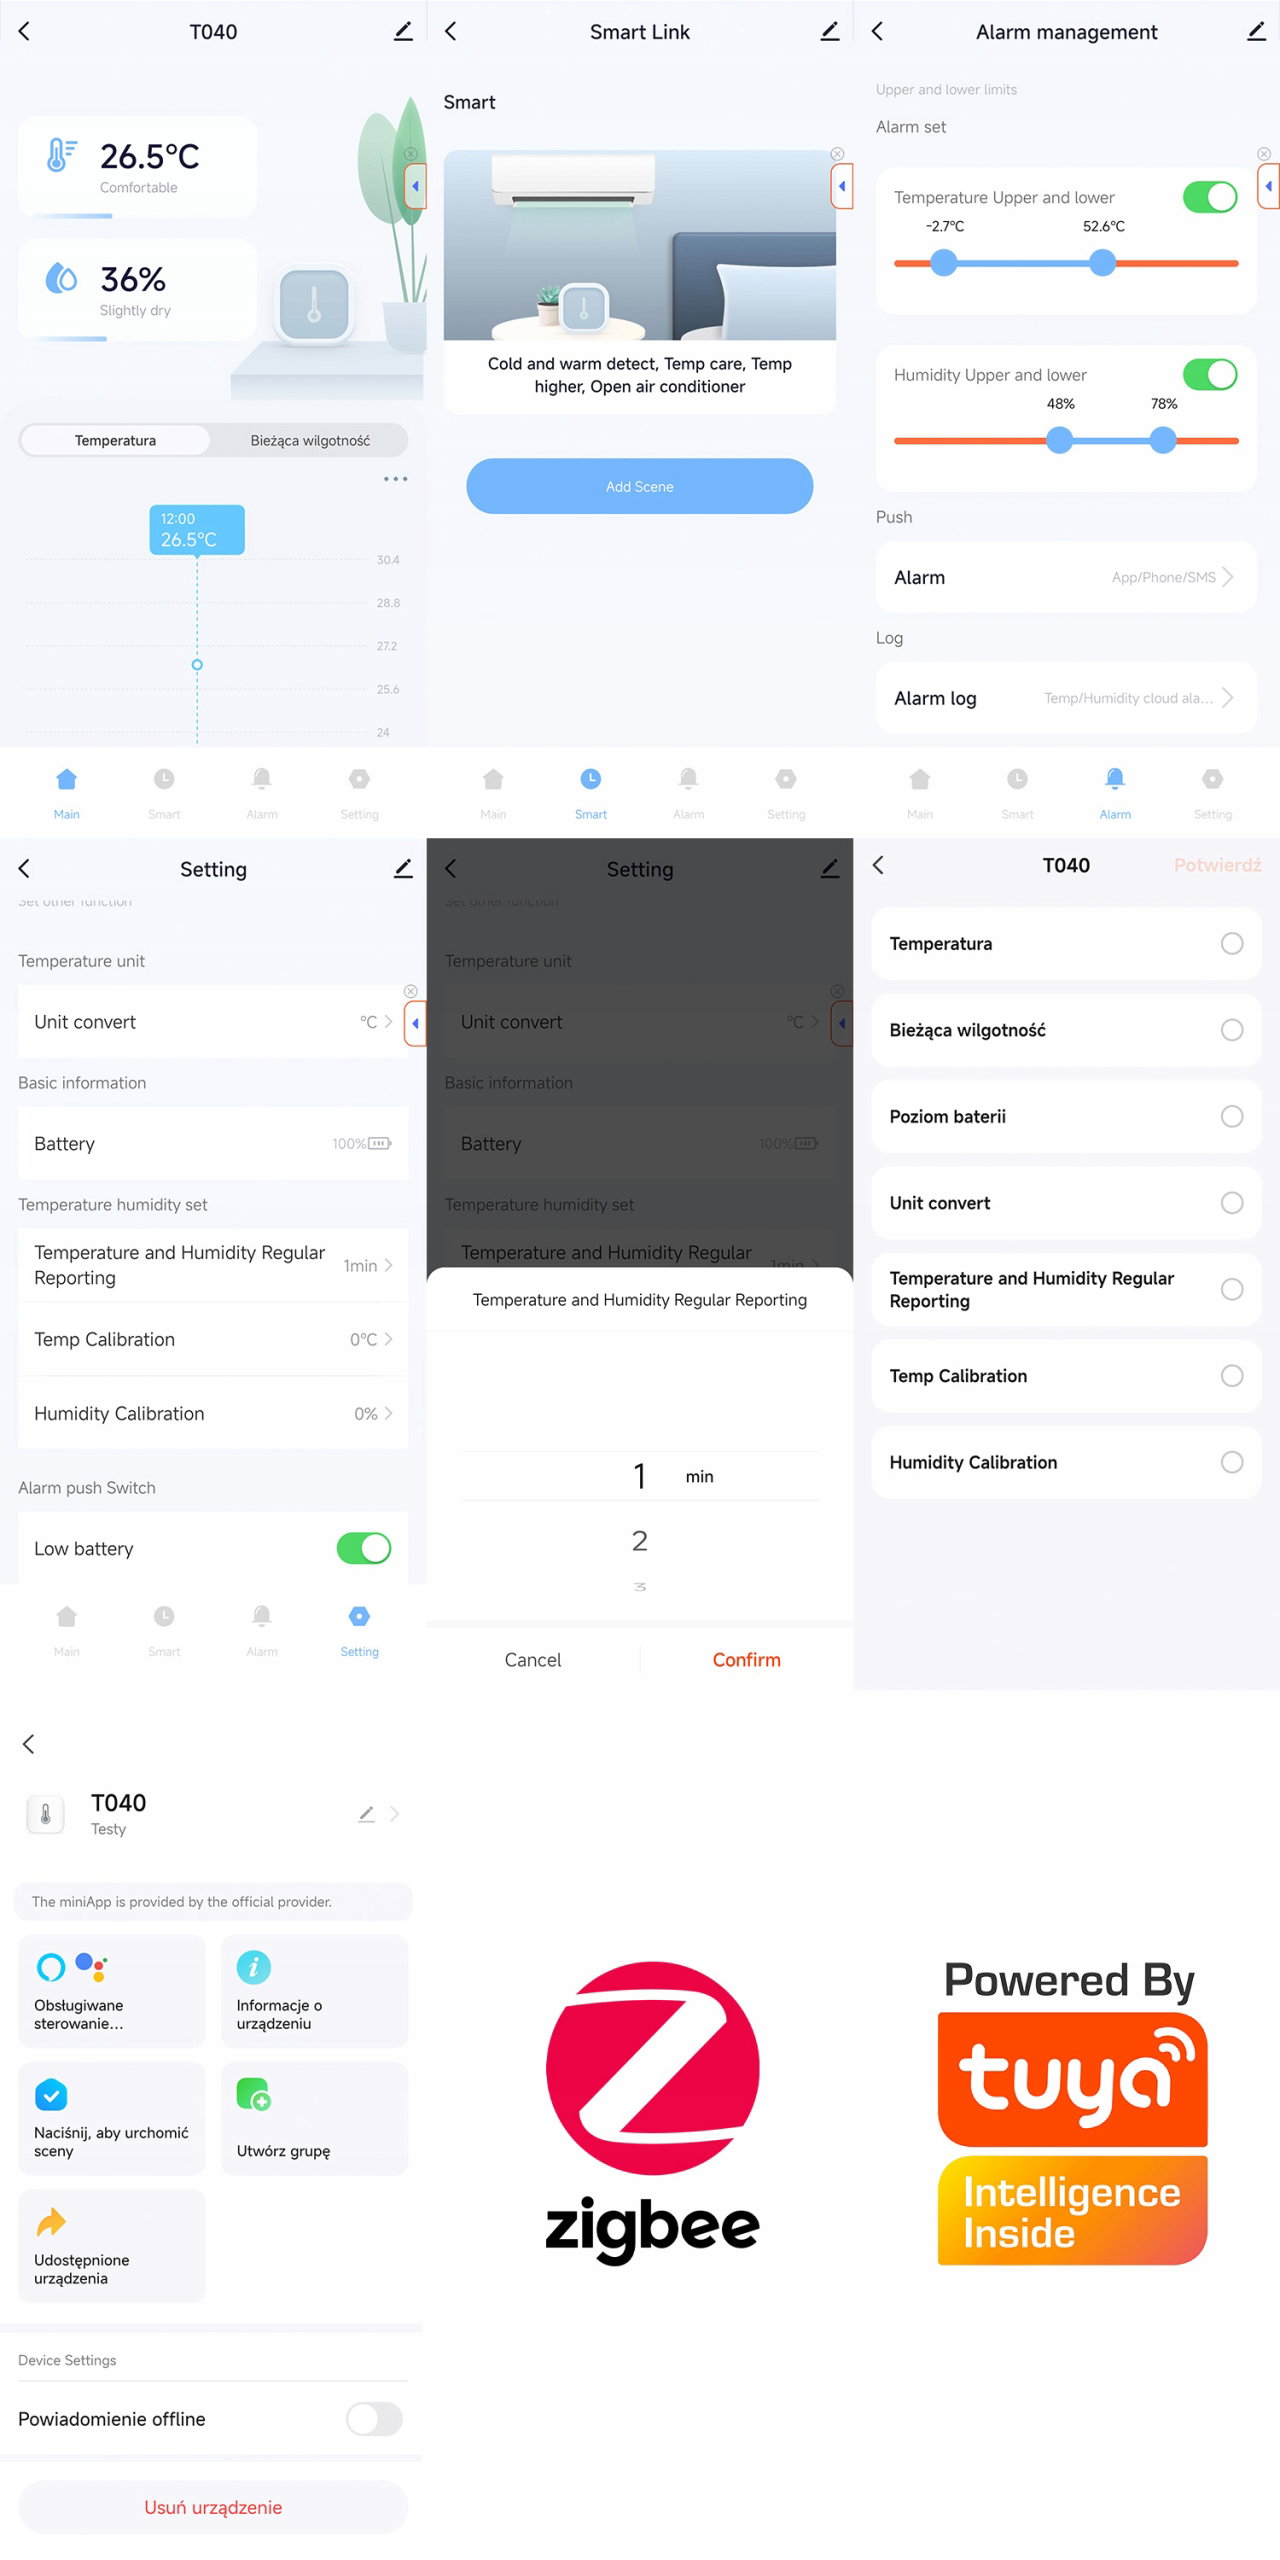The height and width of the screenshot is (2560, 1280).
Task: Expand the Temp Calibration setting chevron
Action: pyautogui.click(x=388, y=1339)
